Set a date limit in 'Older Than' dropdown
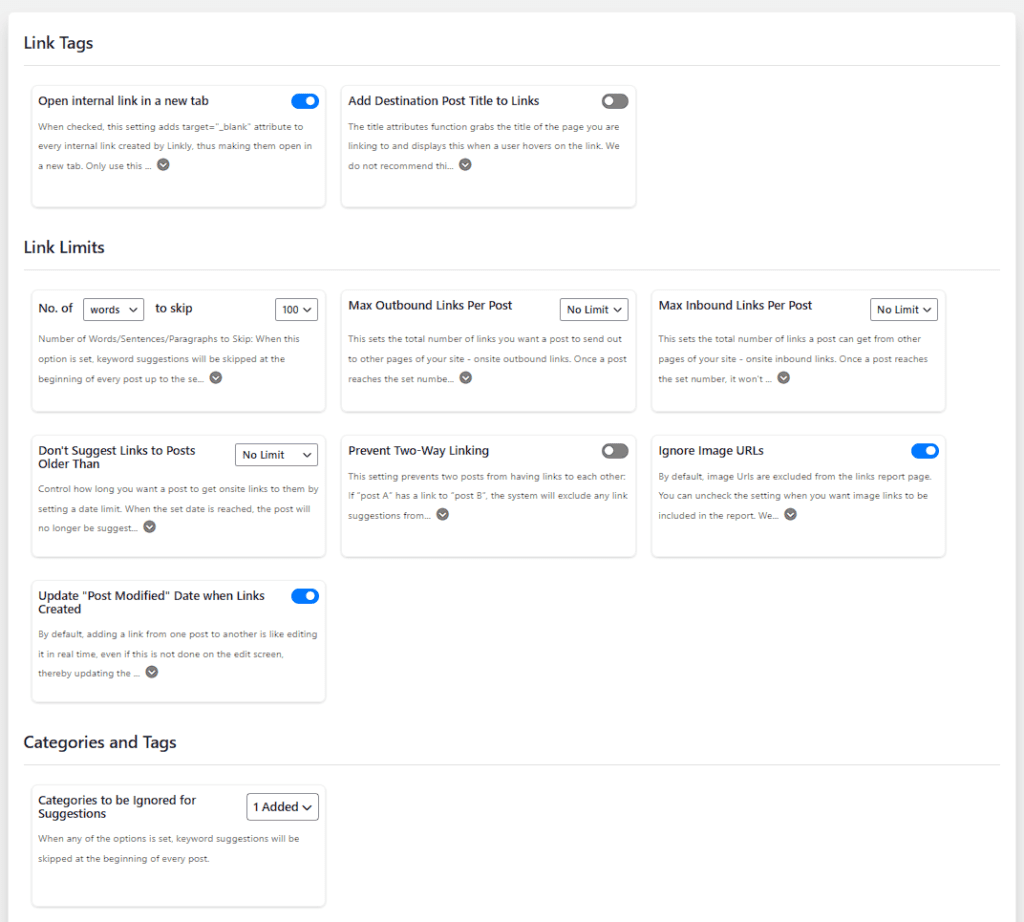This screenshot has height=922, width=1024. pyautogui.click(x=276, y=455)
